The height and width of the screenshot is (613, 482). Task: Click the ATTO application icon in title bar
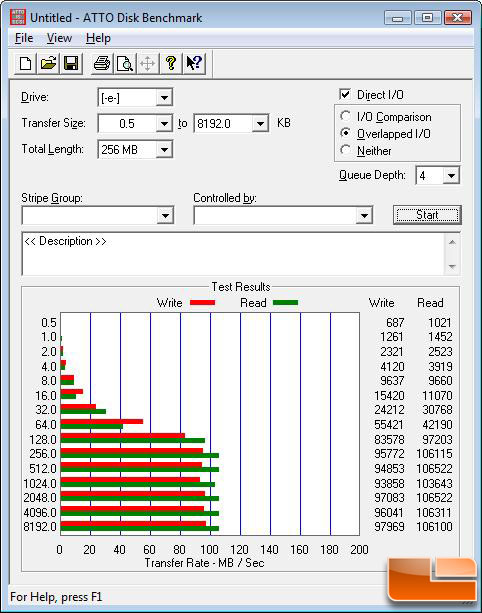[18, 17]
